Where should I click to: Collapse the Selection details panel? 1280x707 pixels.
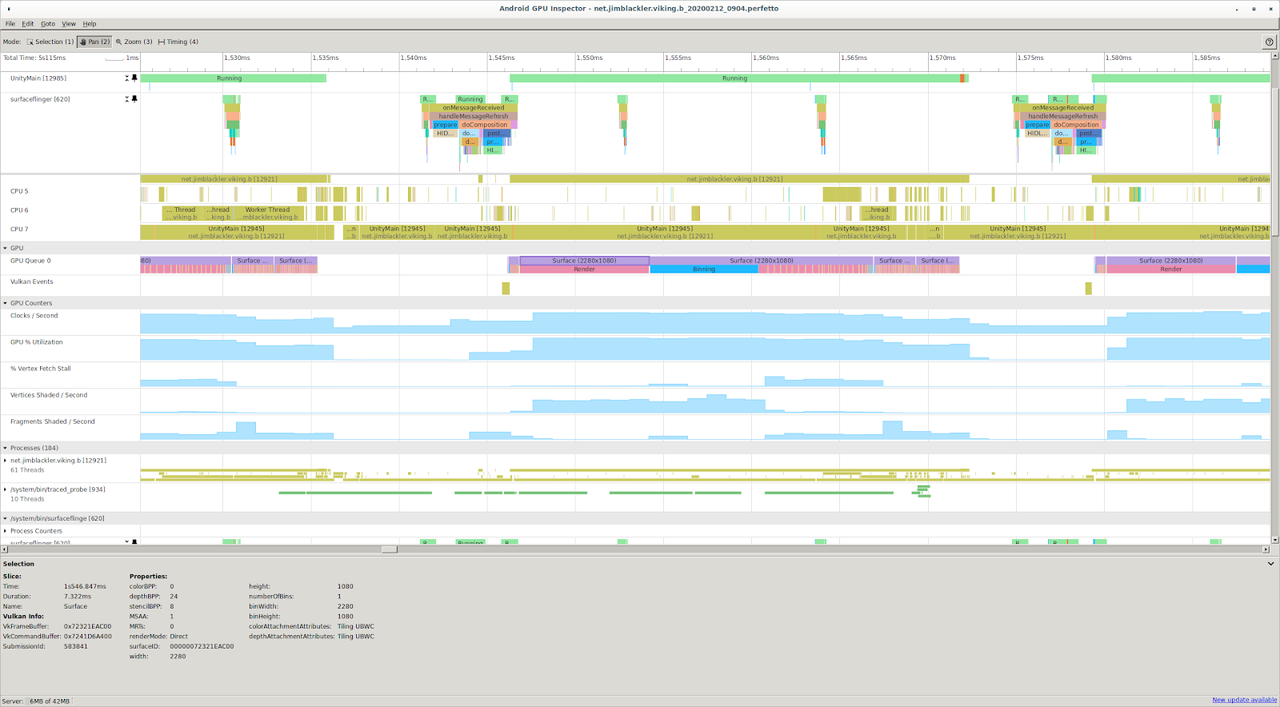coord(1270,564)
